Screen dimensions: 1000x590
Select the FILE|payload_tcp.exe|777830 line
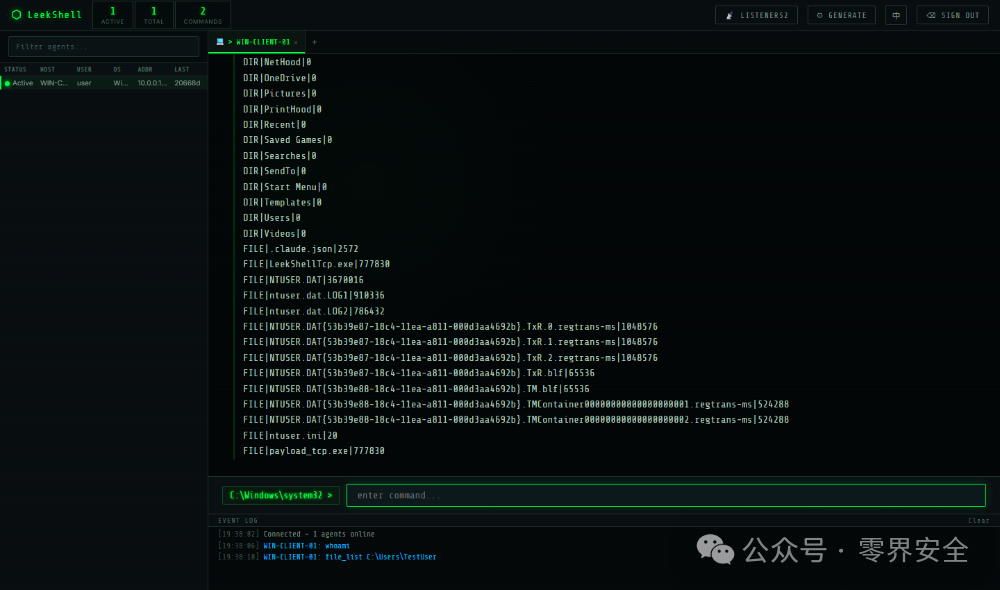point(314,451)
